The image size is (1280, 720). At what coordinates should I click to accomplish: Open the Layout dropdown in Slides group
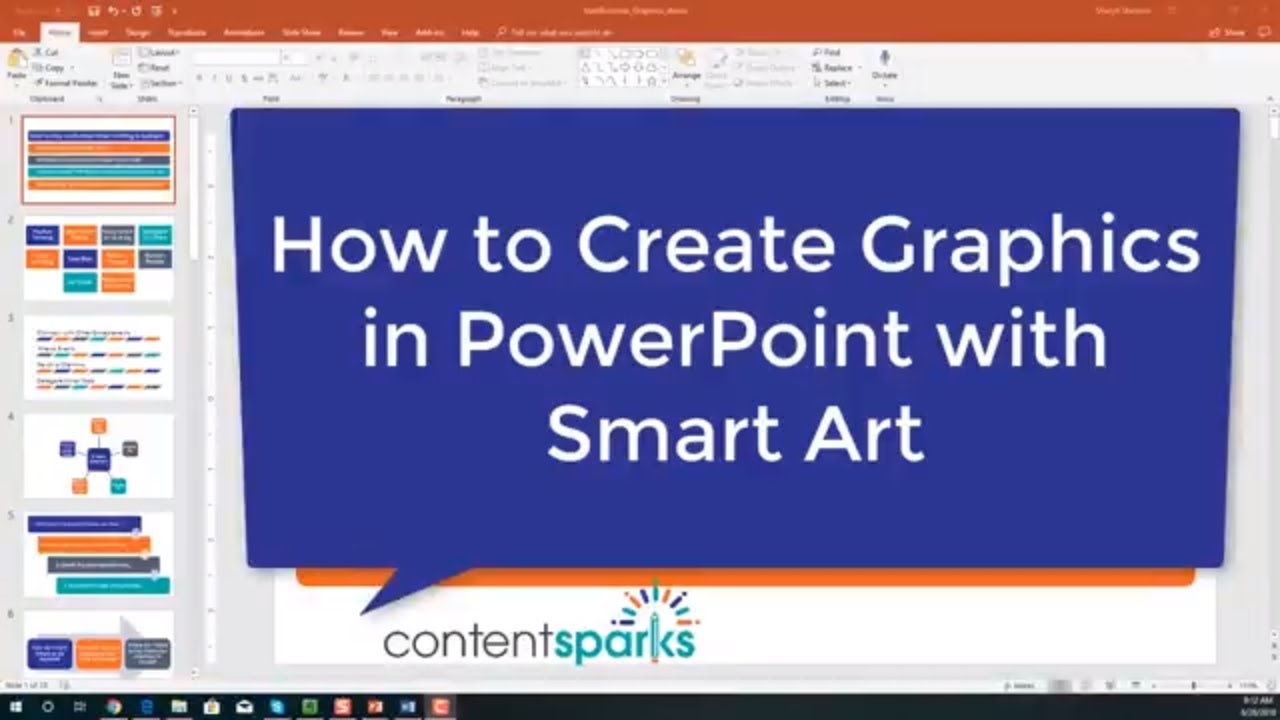[x=159, y=52]
